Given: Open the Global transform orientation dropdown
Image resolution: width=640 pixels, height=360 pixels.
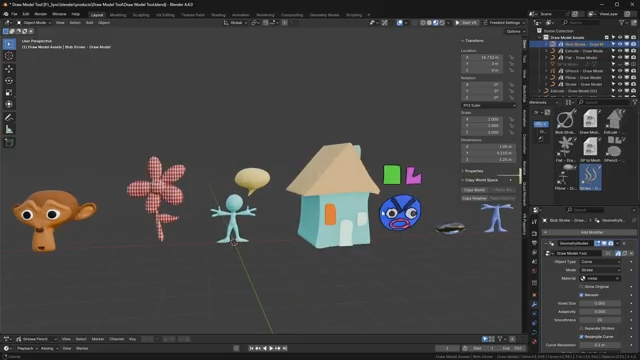Looking at the screenshot, I should tap(236, 23).
